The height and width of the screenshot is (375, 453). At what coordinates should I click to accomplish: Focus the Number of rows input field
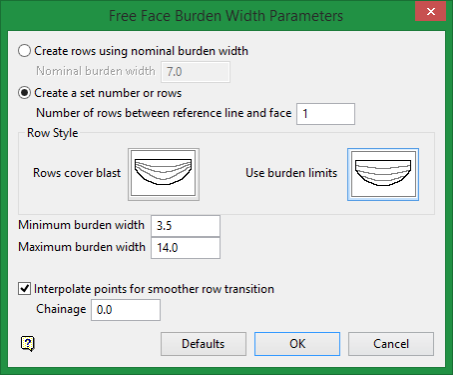[326, 114]
